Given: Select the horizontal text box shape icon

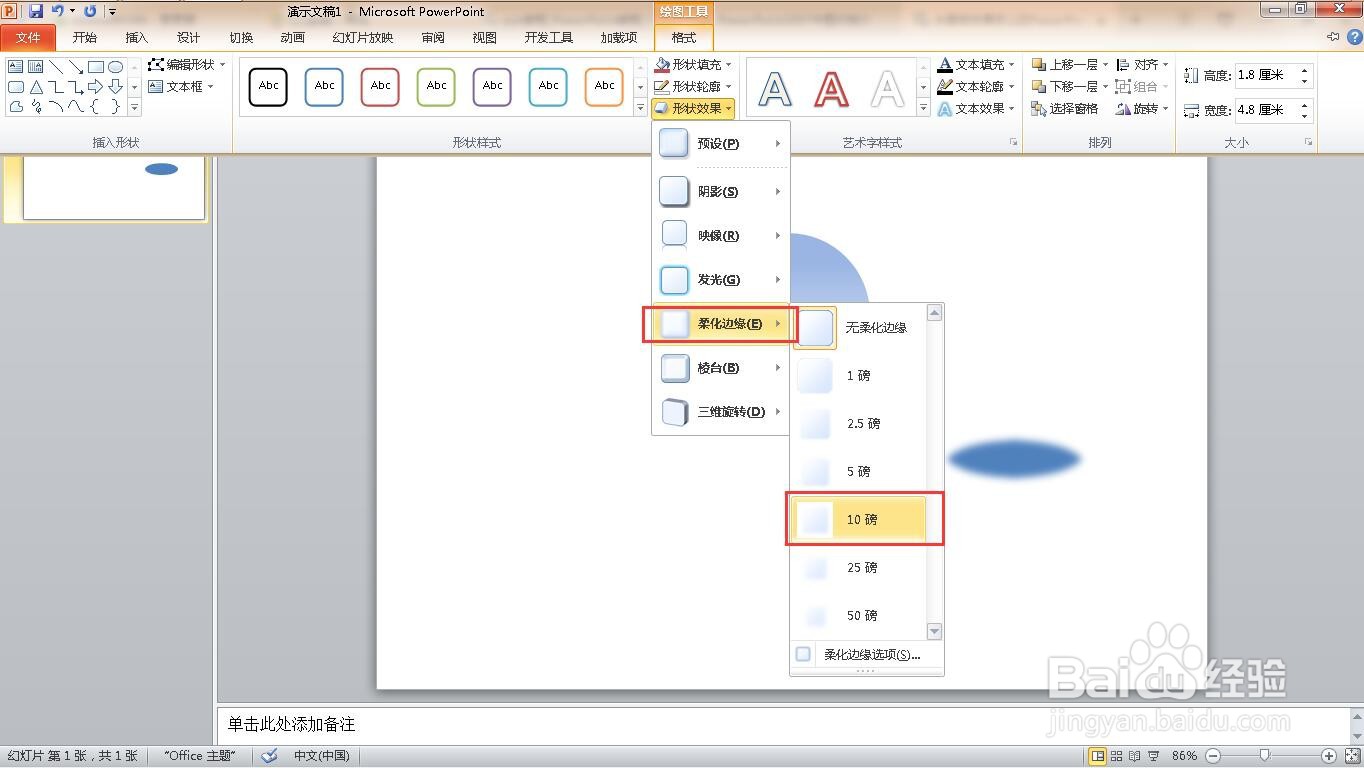Looking at the screenshot, I should click(16, 67).
